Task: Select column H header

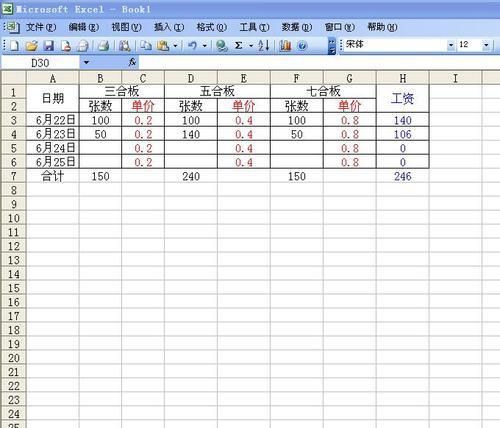Action: point(403,78)
